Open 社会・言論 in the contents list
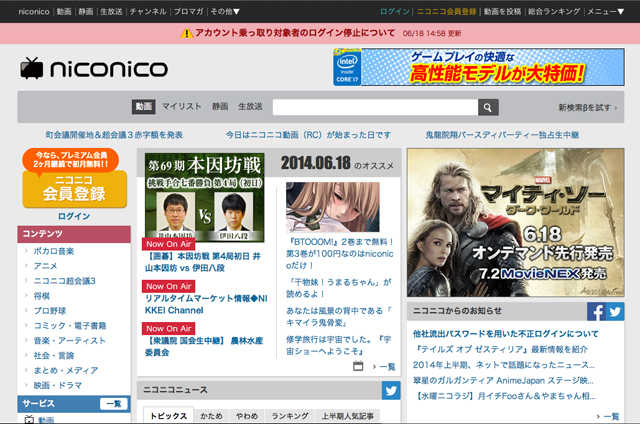640x424 pixels. 53,355
